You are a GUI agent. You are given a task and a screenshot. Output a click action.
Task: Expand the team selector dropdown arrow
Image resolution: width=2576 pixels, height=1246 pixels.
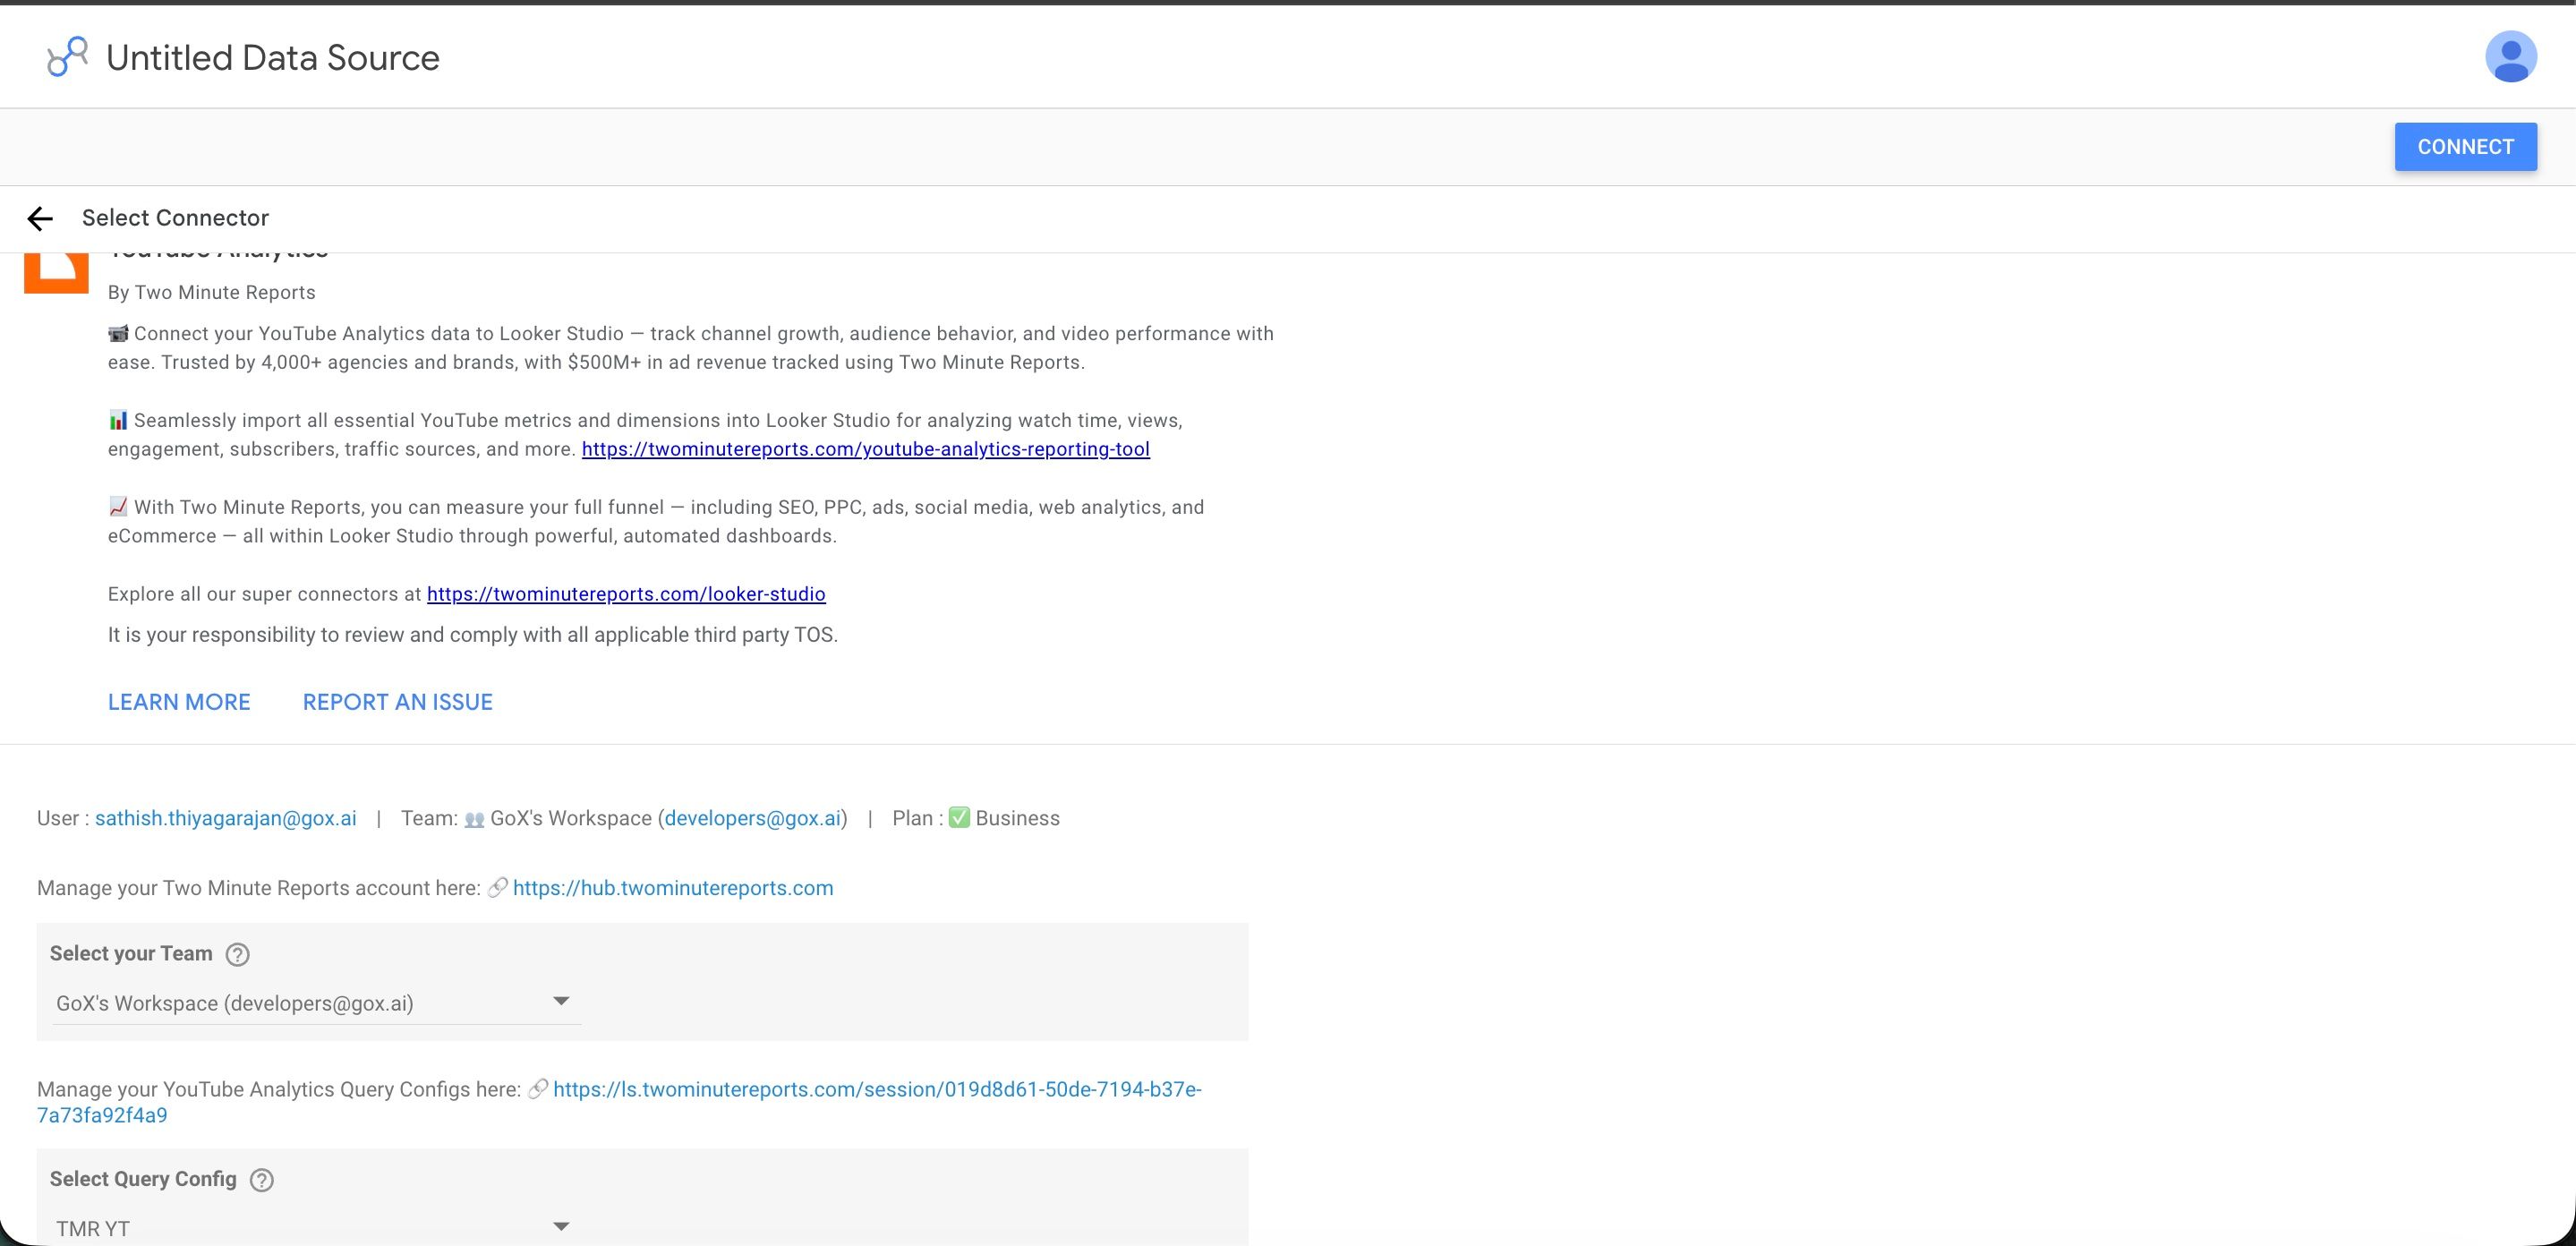(561, 1001)
